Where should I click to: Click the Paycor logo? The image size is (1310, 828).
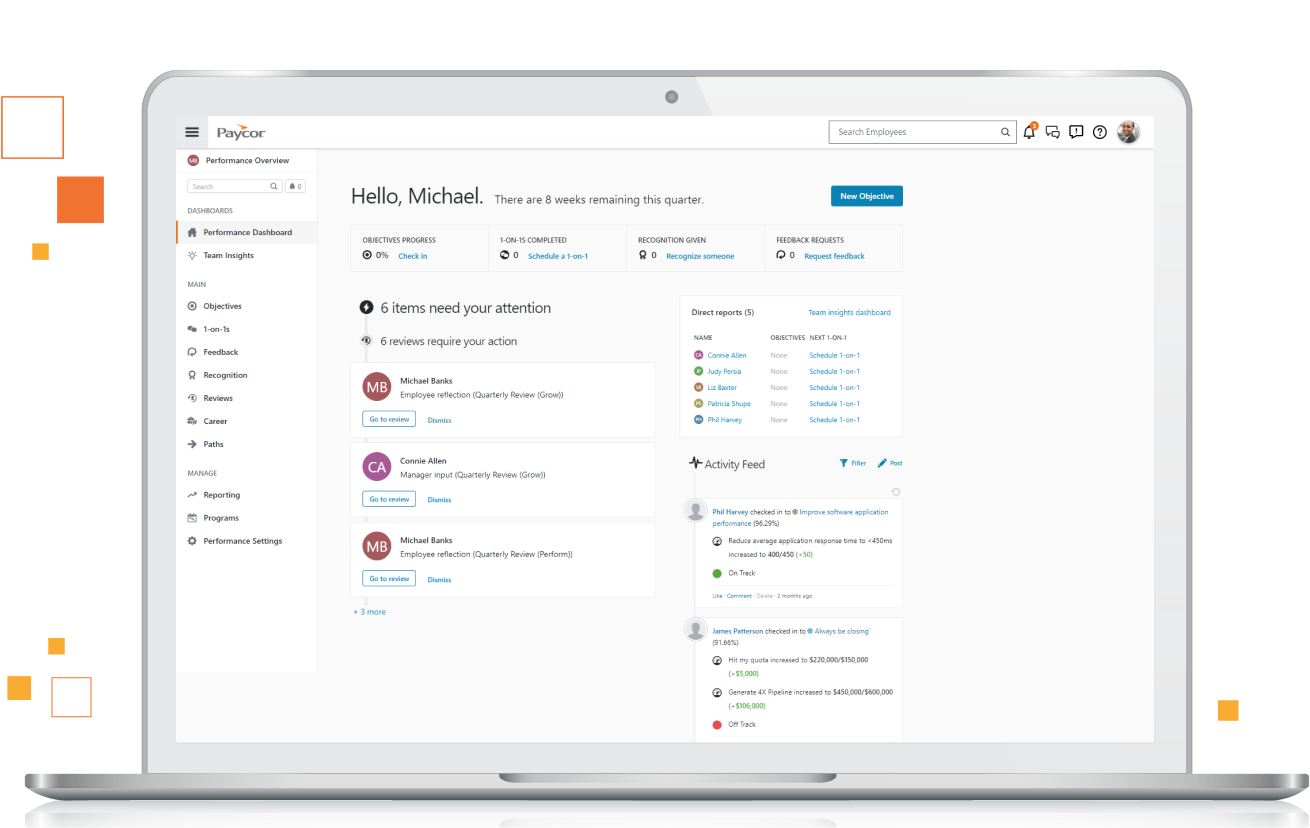coord(241,132)
